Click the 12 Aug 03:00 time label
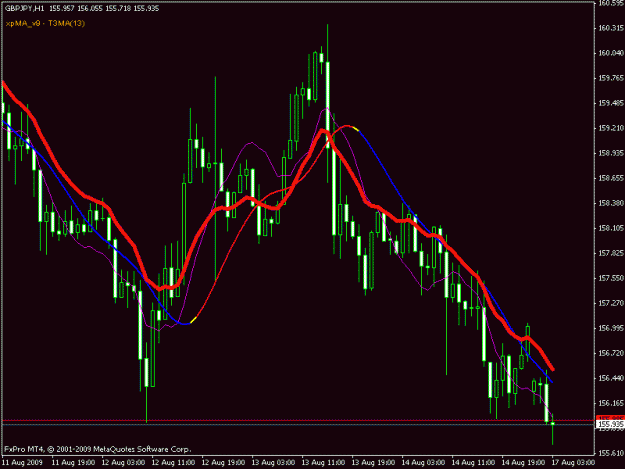The width and height of the screenshot is (625, 469). 123,463
